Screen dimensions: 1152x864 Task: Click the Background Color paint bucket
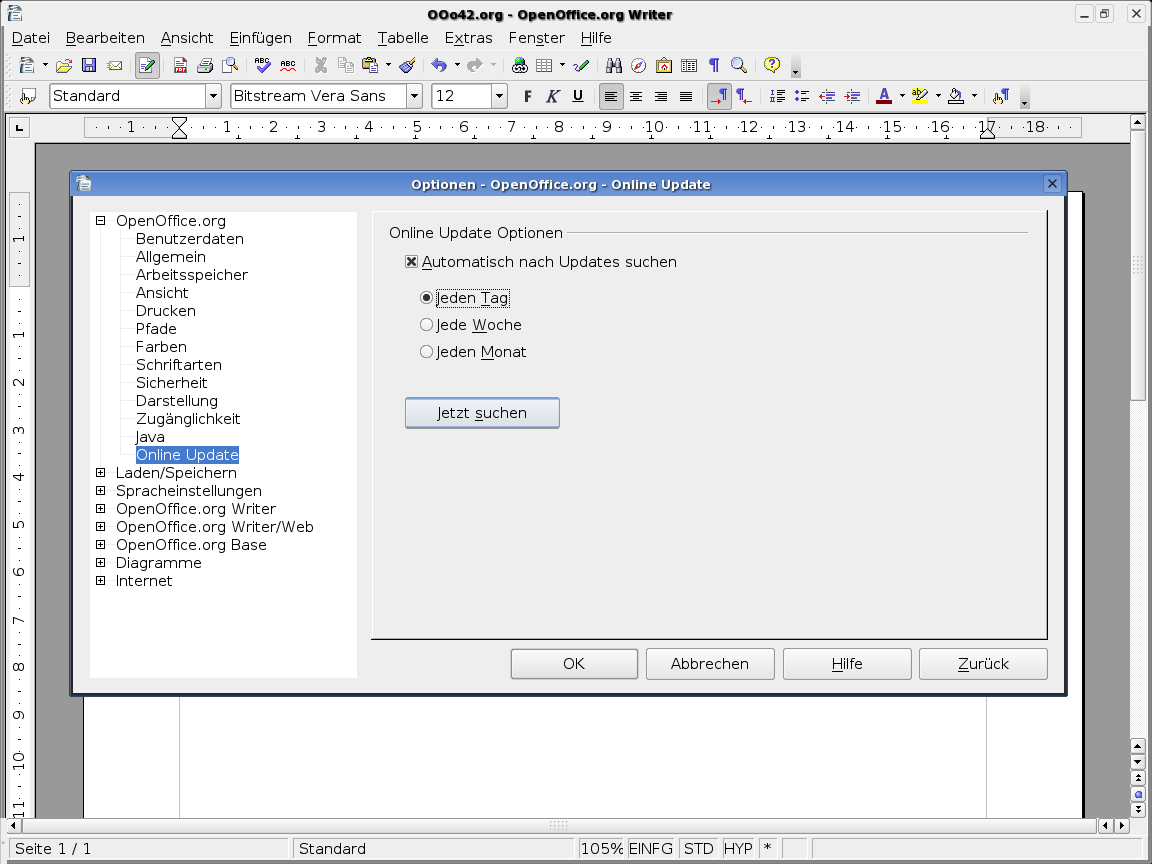956,96
